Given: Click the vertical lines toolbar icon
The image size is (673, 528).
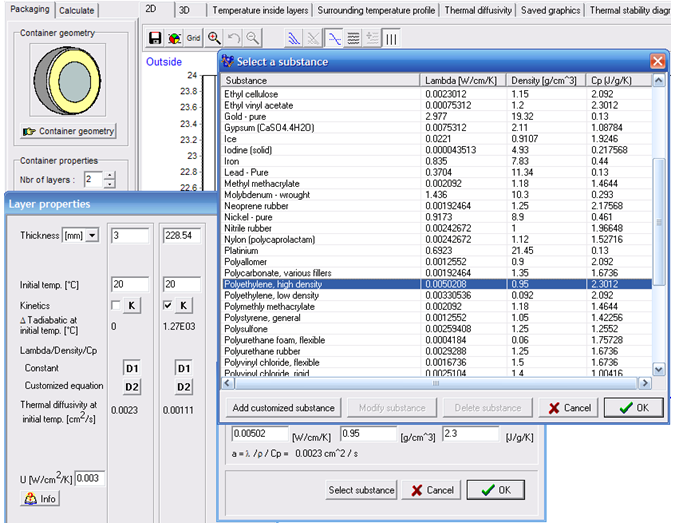Looking at the screenshot, I should (391, 39).
